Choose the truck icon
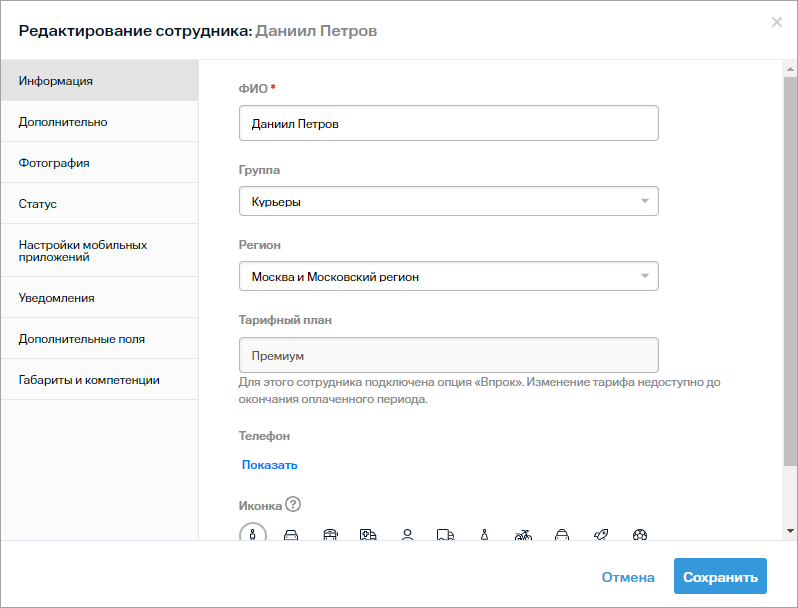The width and height of the screenshot is (798, 608). [446, 535]
